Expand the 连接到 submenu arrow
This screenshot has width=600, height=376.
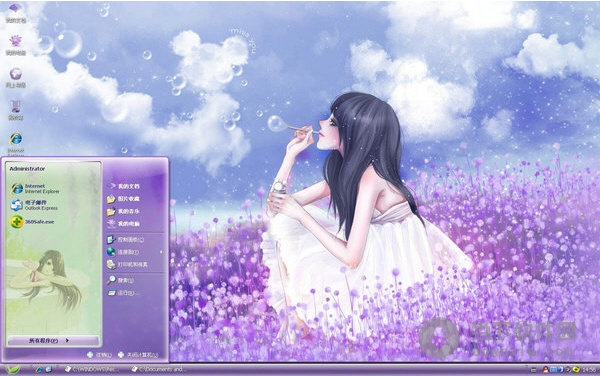tap(161, 252)
